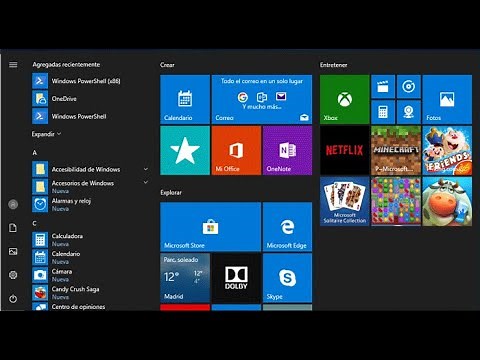Open the Mi Office tile
This screenshot has width=480, height=360.
point(236,150)
